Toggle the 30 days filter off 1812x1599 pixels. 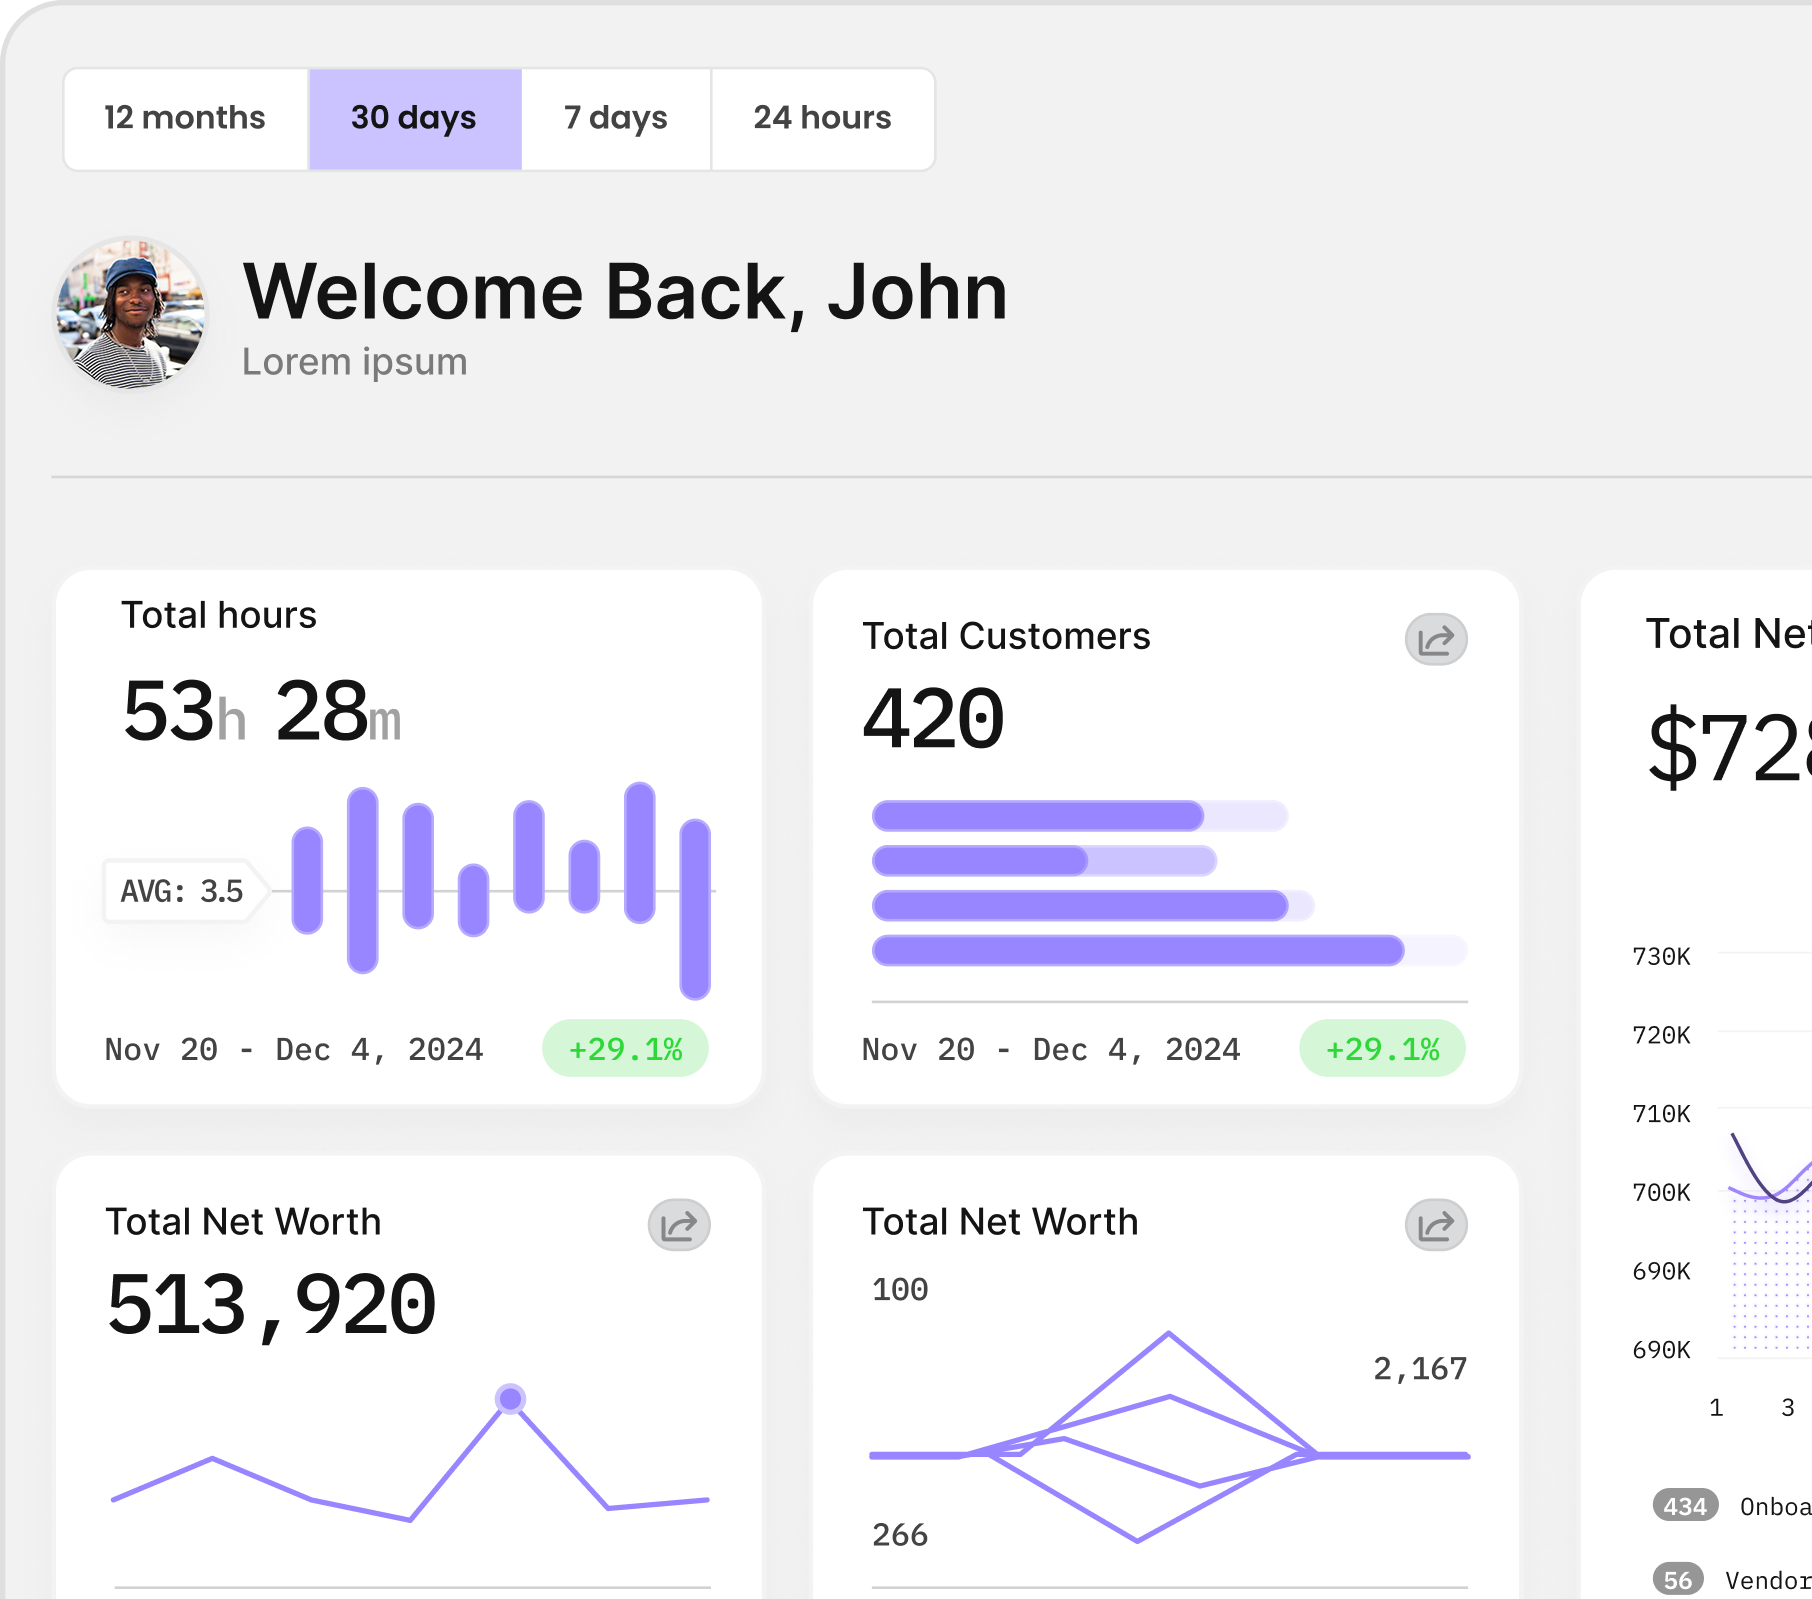coord(414,118)
